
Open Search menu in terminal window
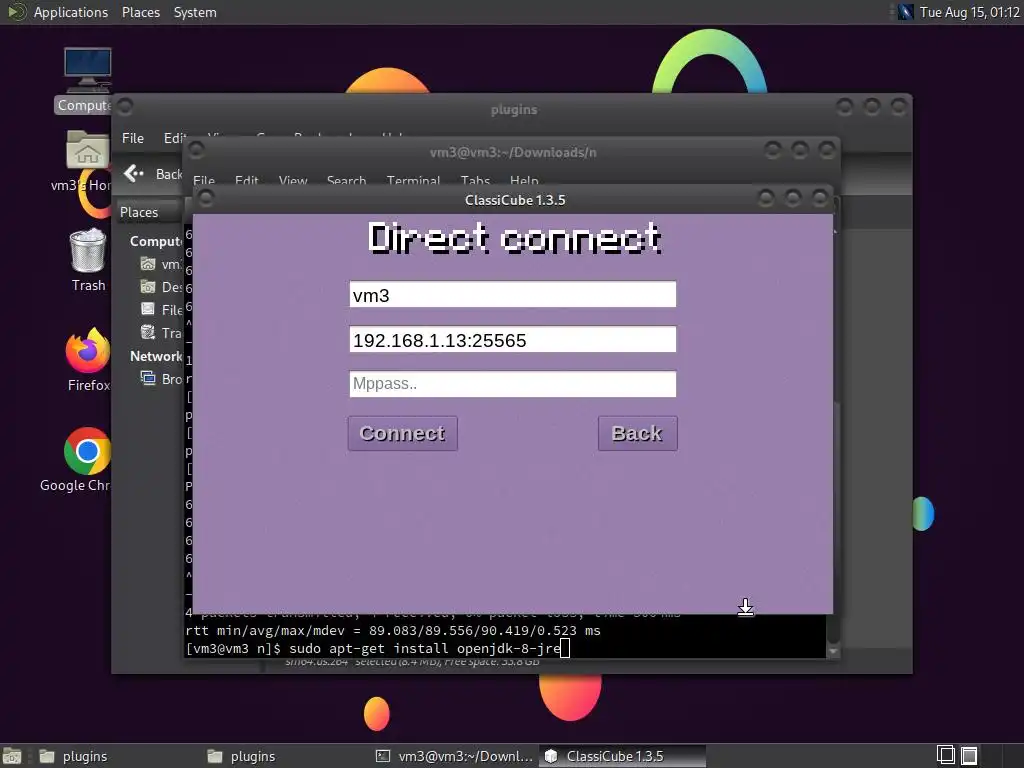click(346, 180)
